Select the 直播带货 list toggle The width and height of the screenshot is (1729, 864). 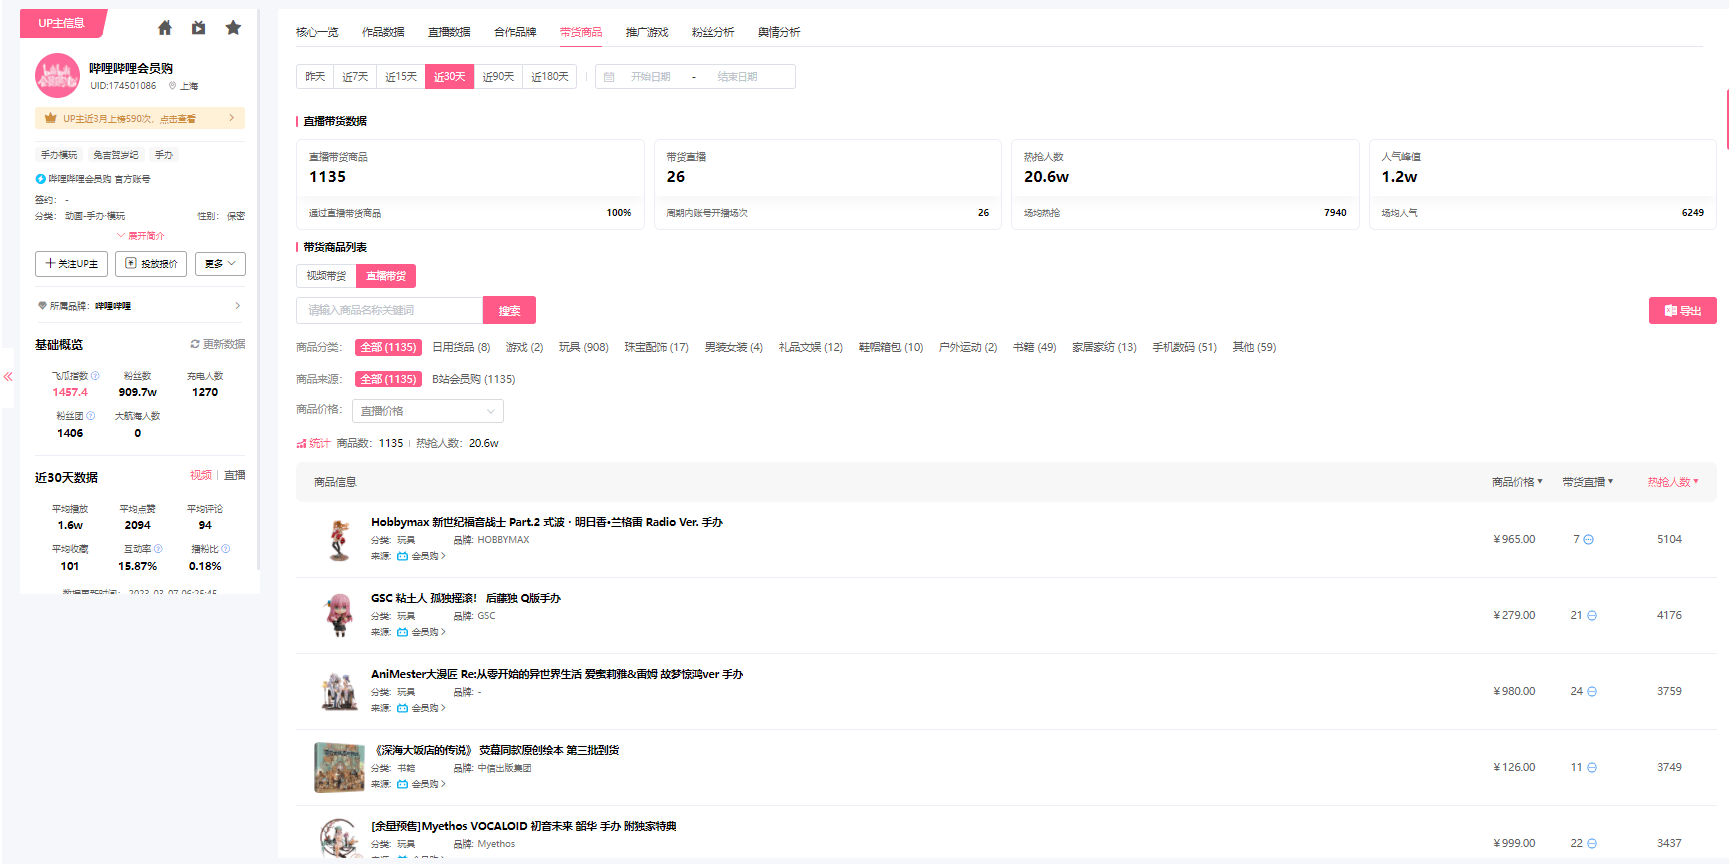(386, 276)
